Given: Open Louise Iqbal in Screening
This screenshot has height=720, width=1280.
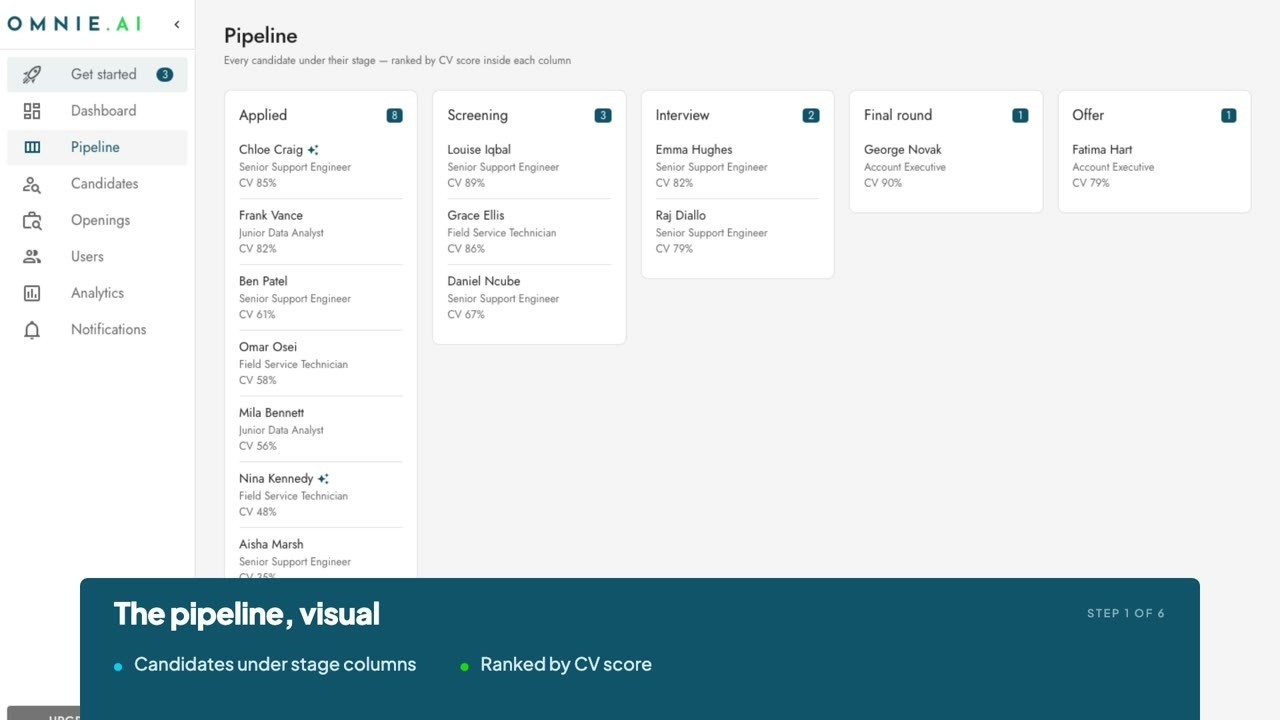Looking at the screenshot, I should coord(529,166).
